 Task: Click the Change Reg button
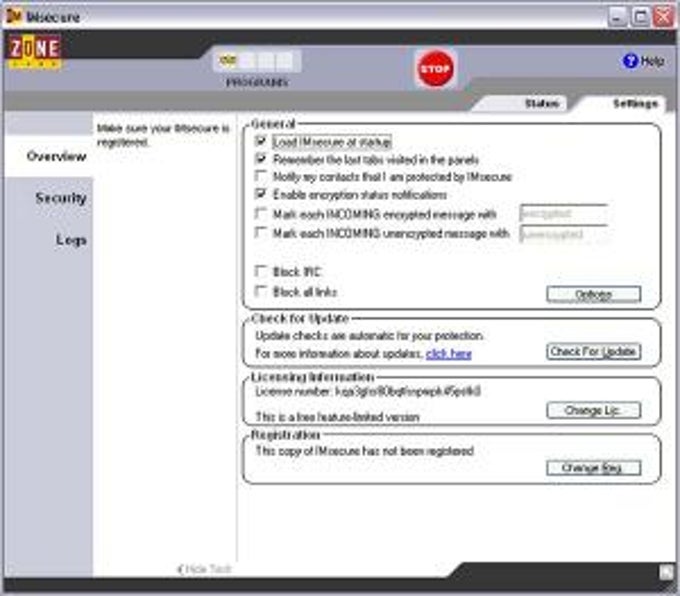tap(593, 468)
